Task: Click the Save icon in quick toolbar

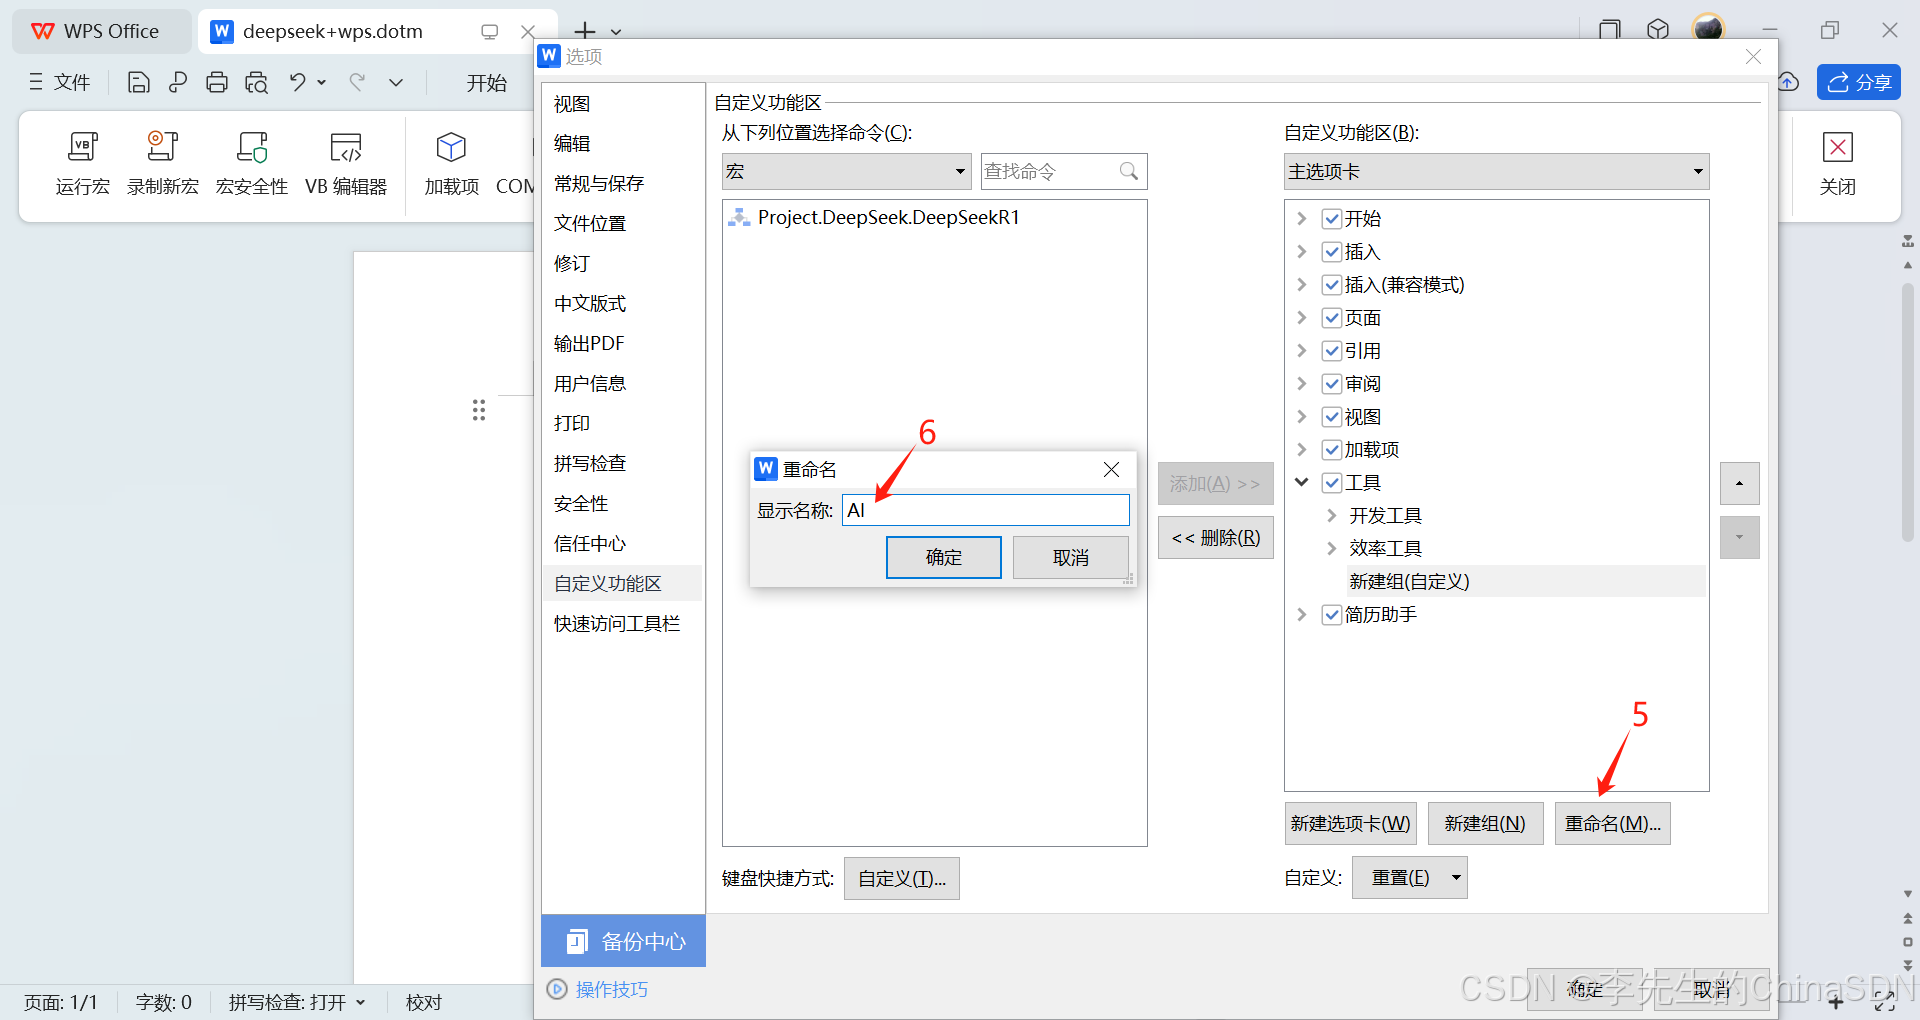Action: (138, 82)
